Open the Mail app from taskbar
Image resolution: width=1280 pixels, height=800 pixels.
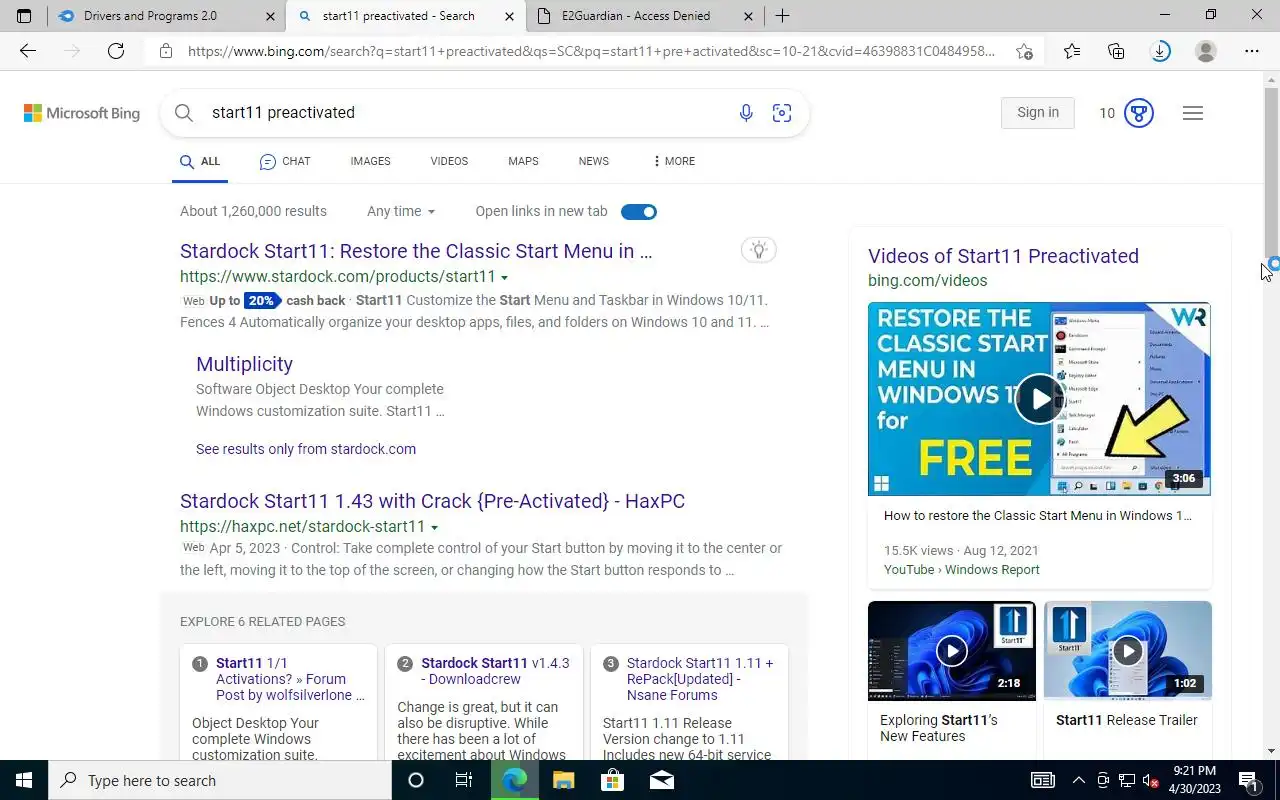661,780
